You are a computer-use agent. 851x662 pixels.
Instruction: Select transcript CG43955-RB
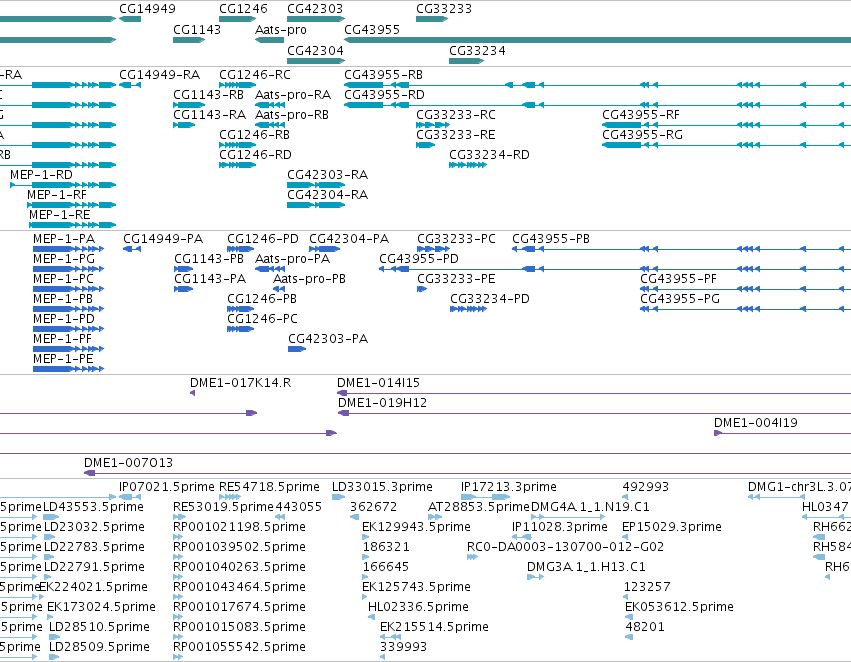pos(383,75)
